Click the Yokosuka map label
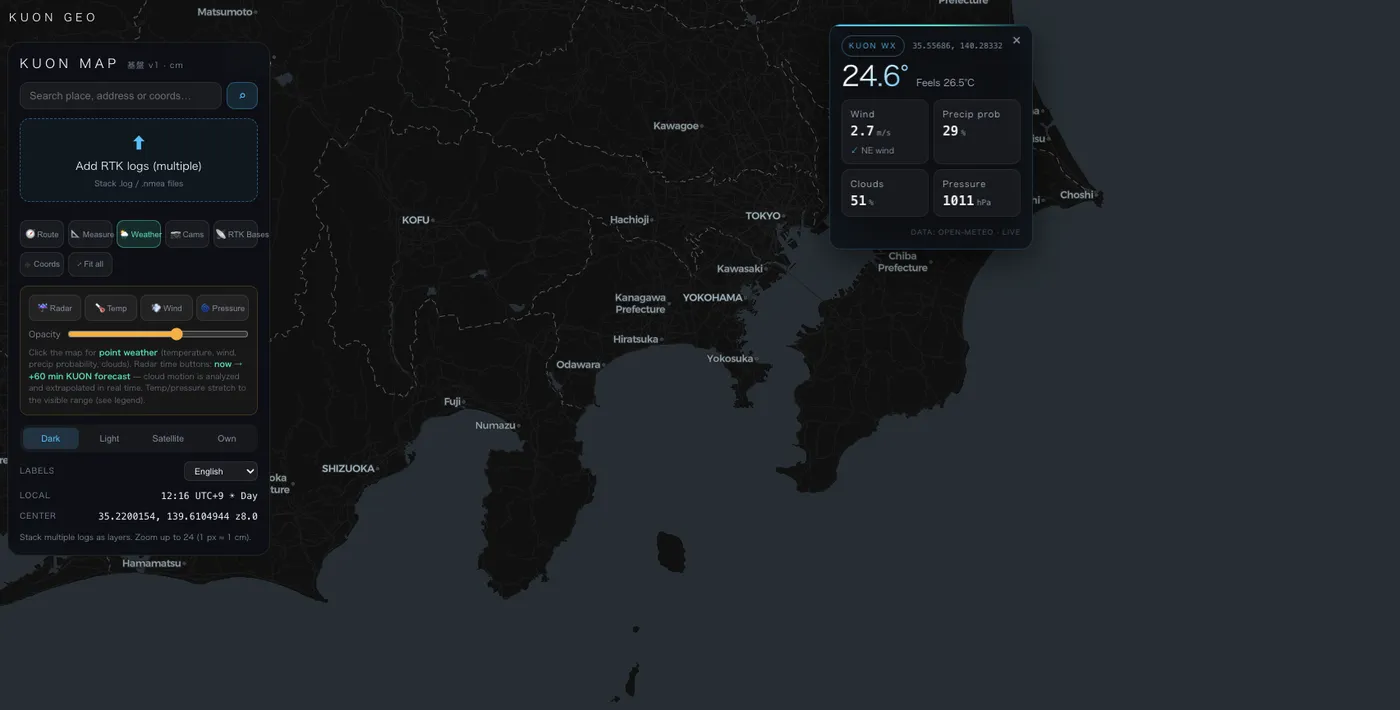 click(730, 359)
